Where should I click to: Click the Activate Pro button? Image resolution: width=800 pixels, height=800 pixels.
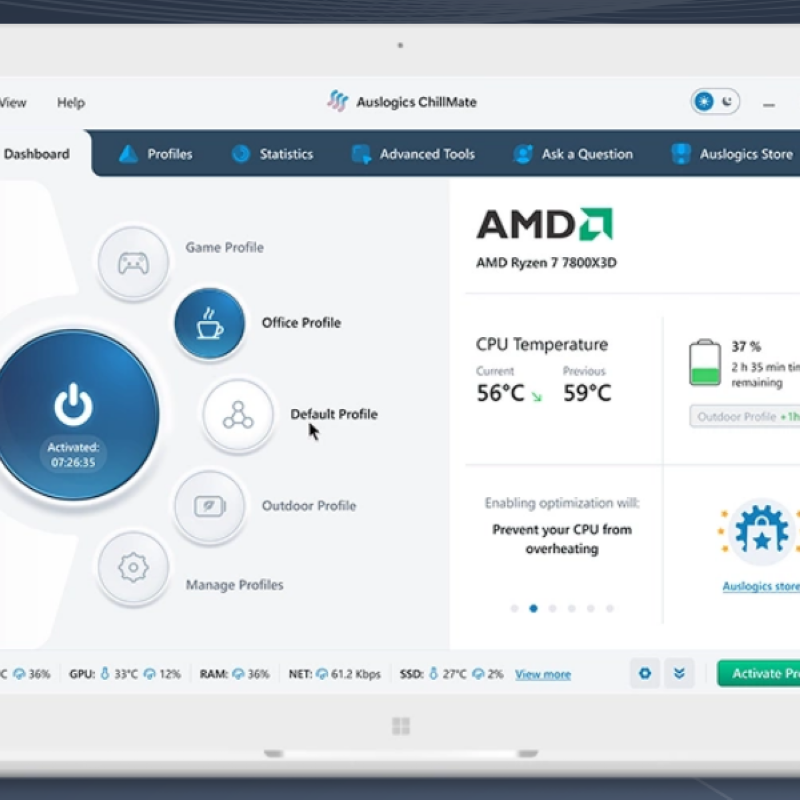tap(759, 673)
